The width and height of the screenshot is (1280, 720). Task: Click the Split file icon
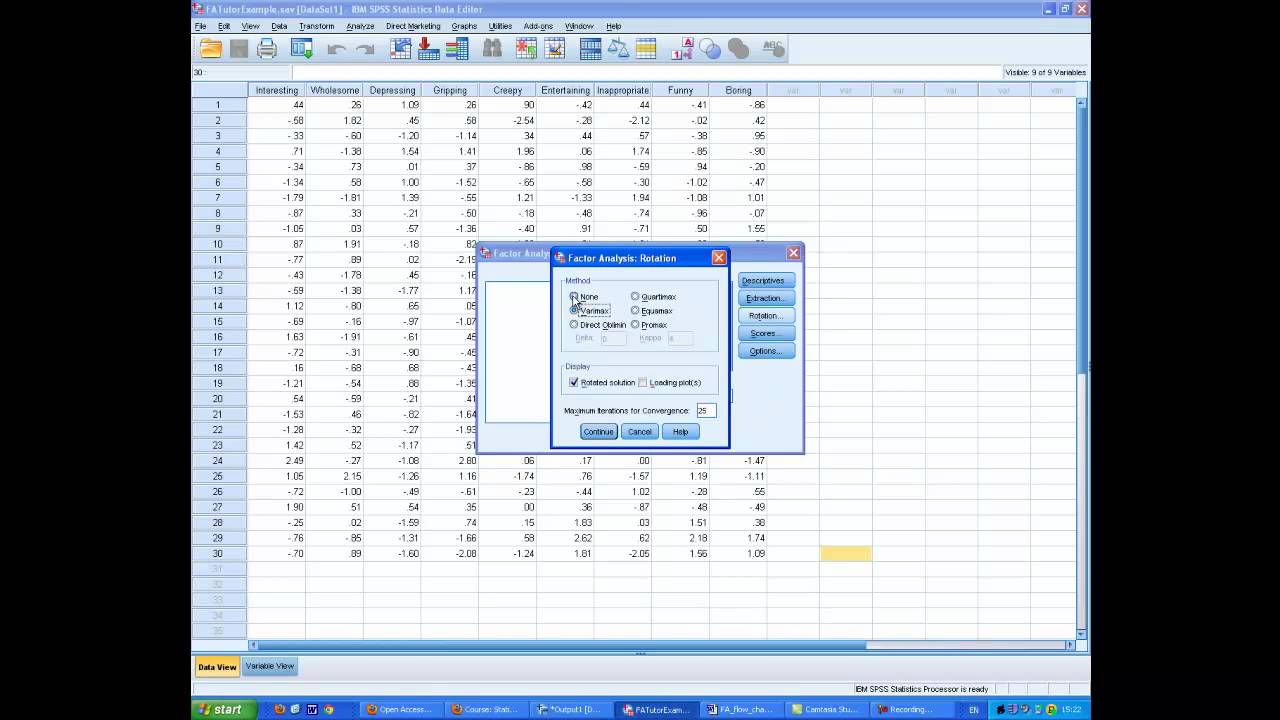coord(590,48)
